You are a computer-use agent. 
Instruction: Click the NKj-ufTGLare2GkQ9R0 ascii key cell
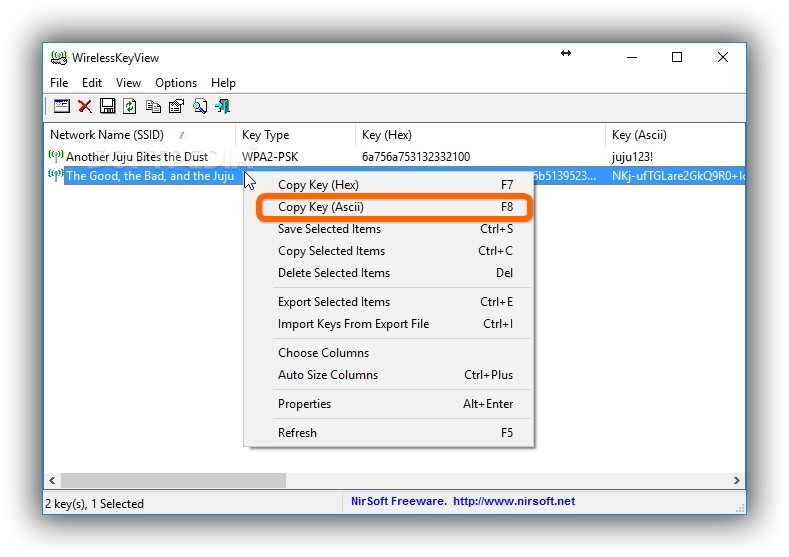[678, 176]
